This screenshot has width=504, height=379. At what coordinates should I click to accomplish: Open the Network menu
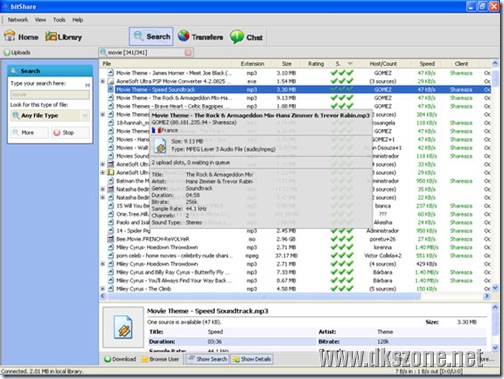click(18, 20)
